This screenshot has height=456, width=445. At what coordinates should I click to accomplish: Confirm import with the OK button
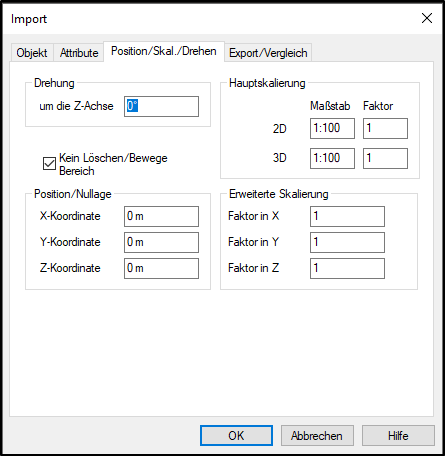point(236,435)
